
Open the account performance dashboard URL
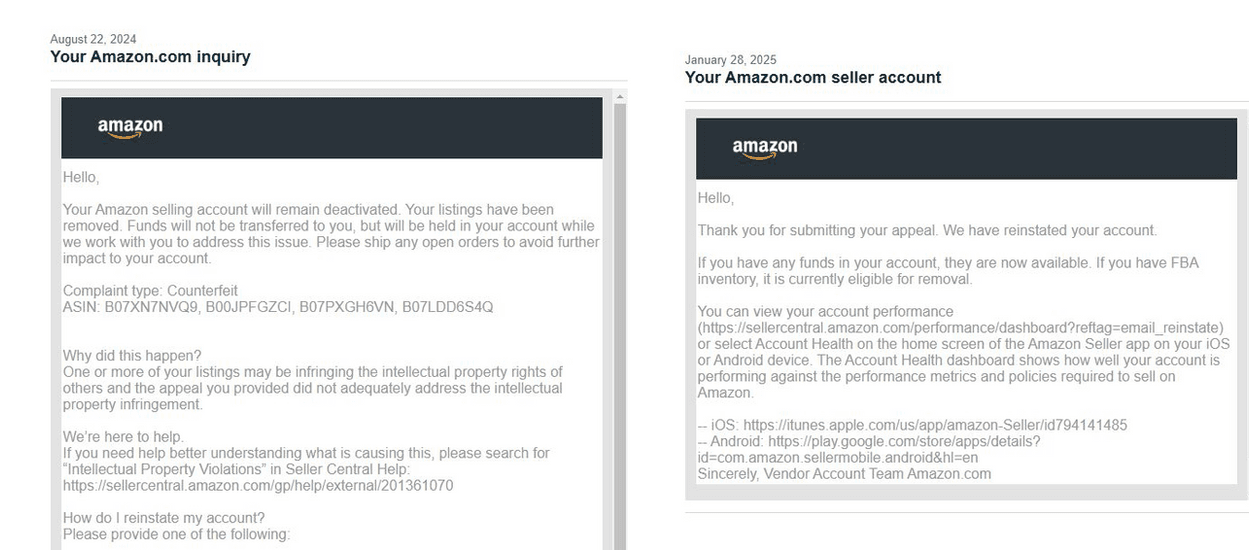point(960,328)
